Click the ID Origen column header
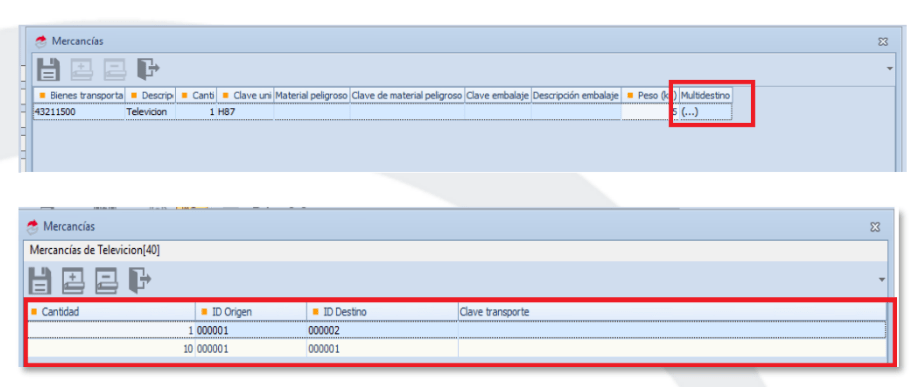This screenshot has height=387, width=909. [x=251, y=312]
